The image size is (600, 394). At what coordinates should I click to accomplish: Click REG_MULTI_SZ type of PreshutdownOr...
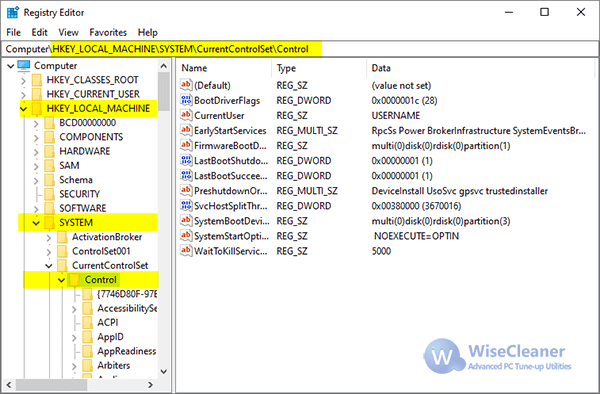pos(307,191)
